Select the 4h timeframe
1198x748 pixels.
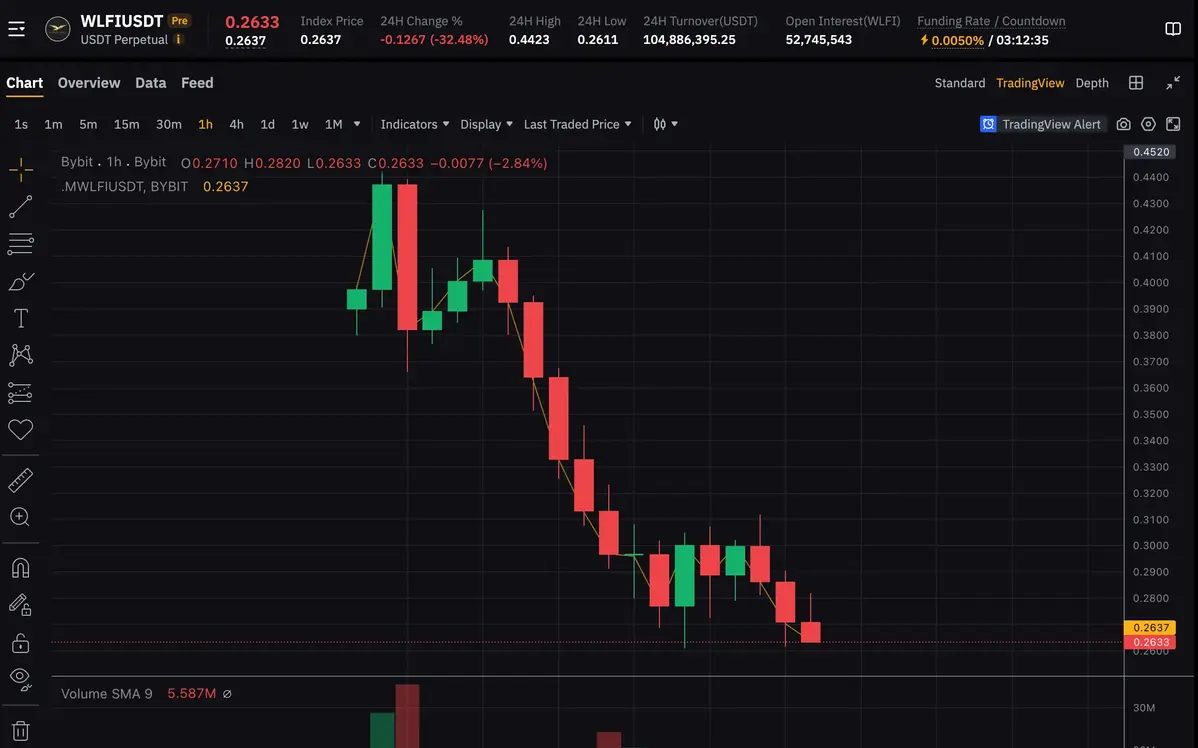[236, 124]
